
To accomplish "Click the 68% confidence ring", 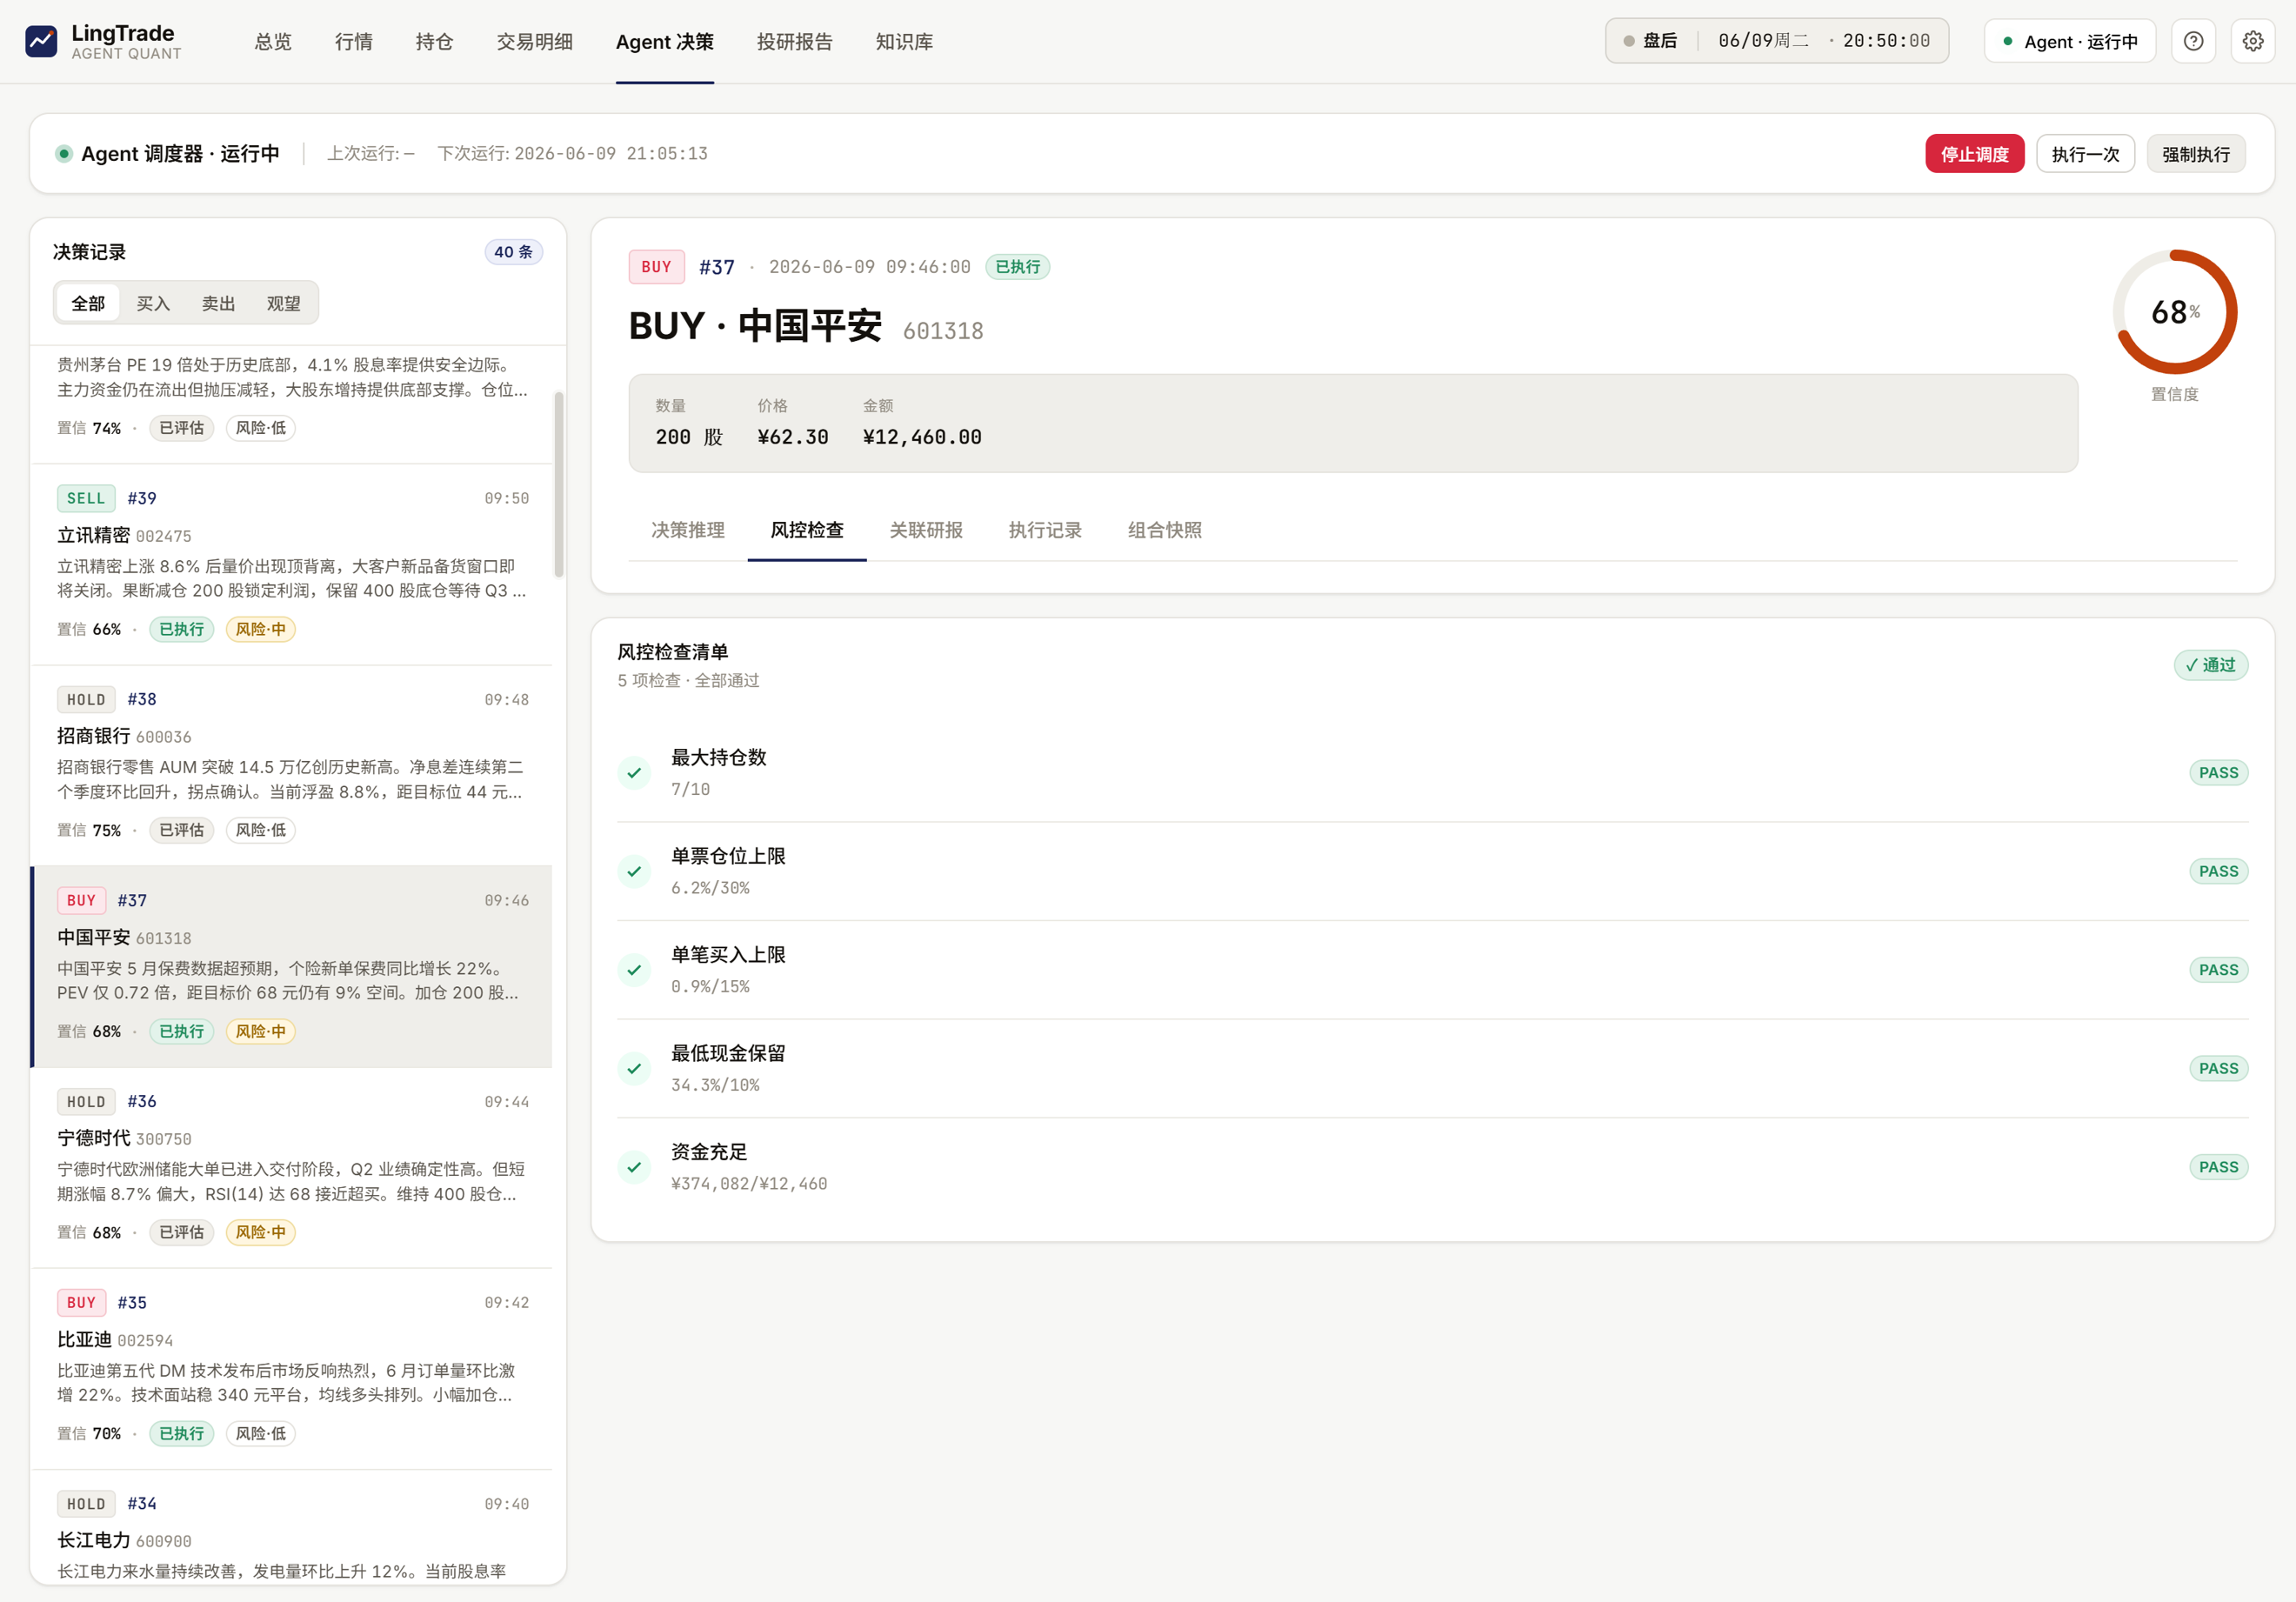I will click(x=2175, y=312).
